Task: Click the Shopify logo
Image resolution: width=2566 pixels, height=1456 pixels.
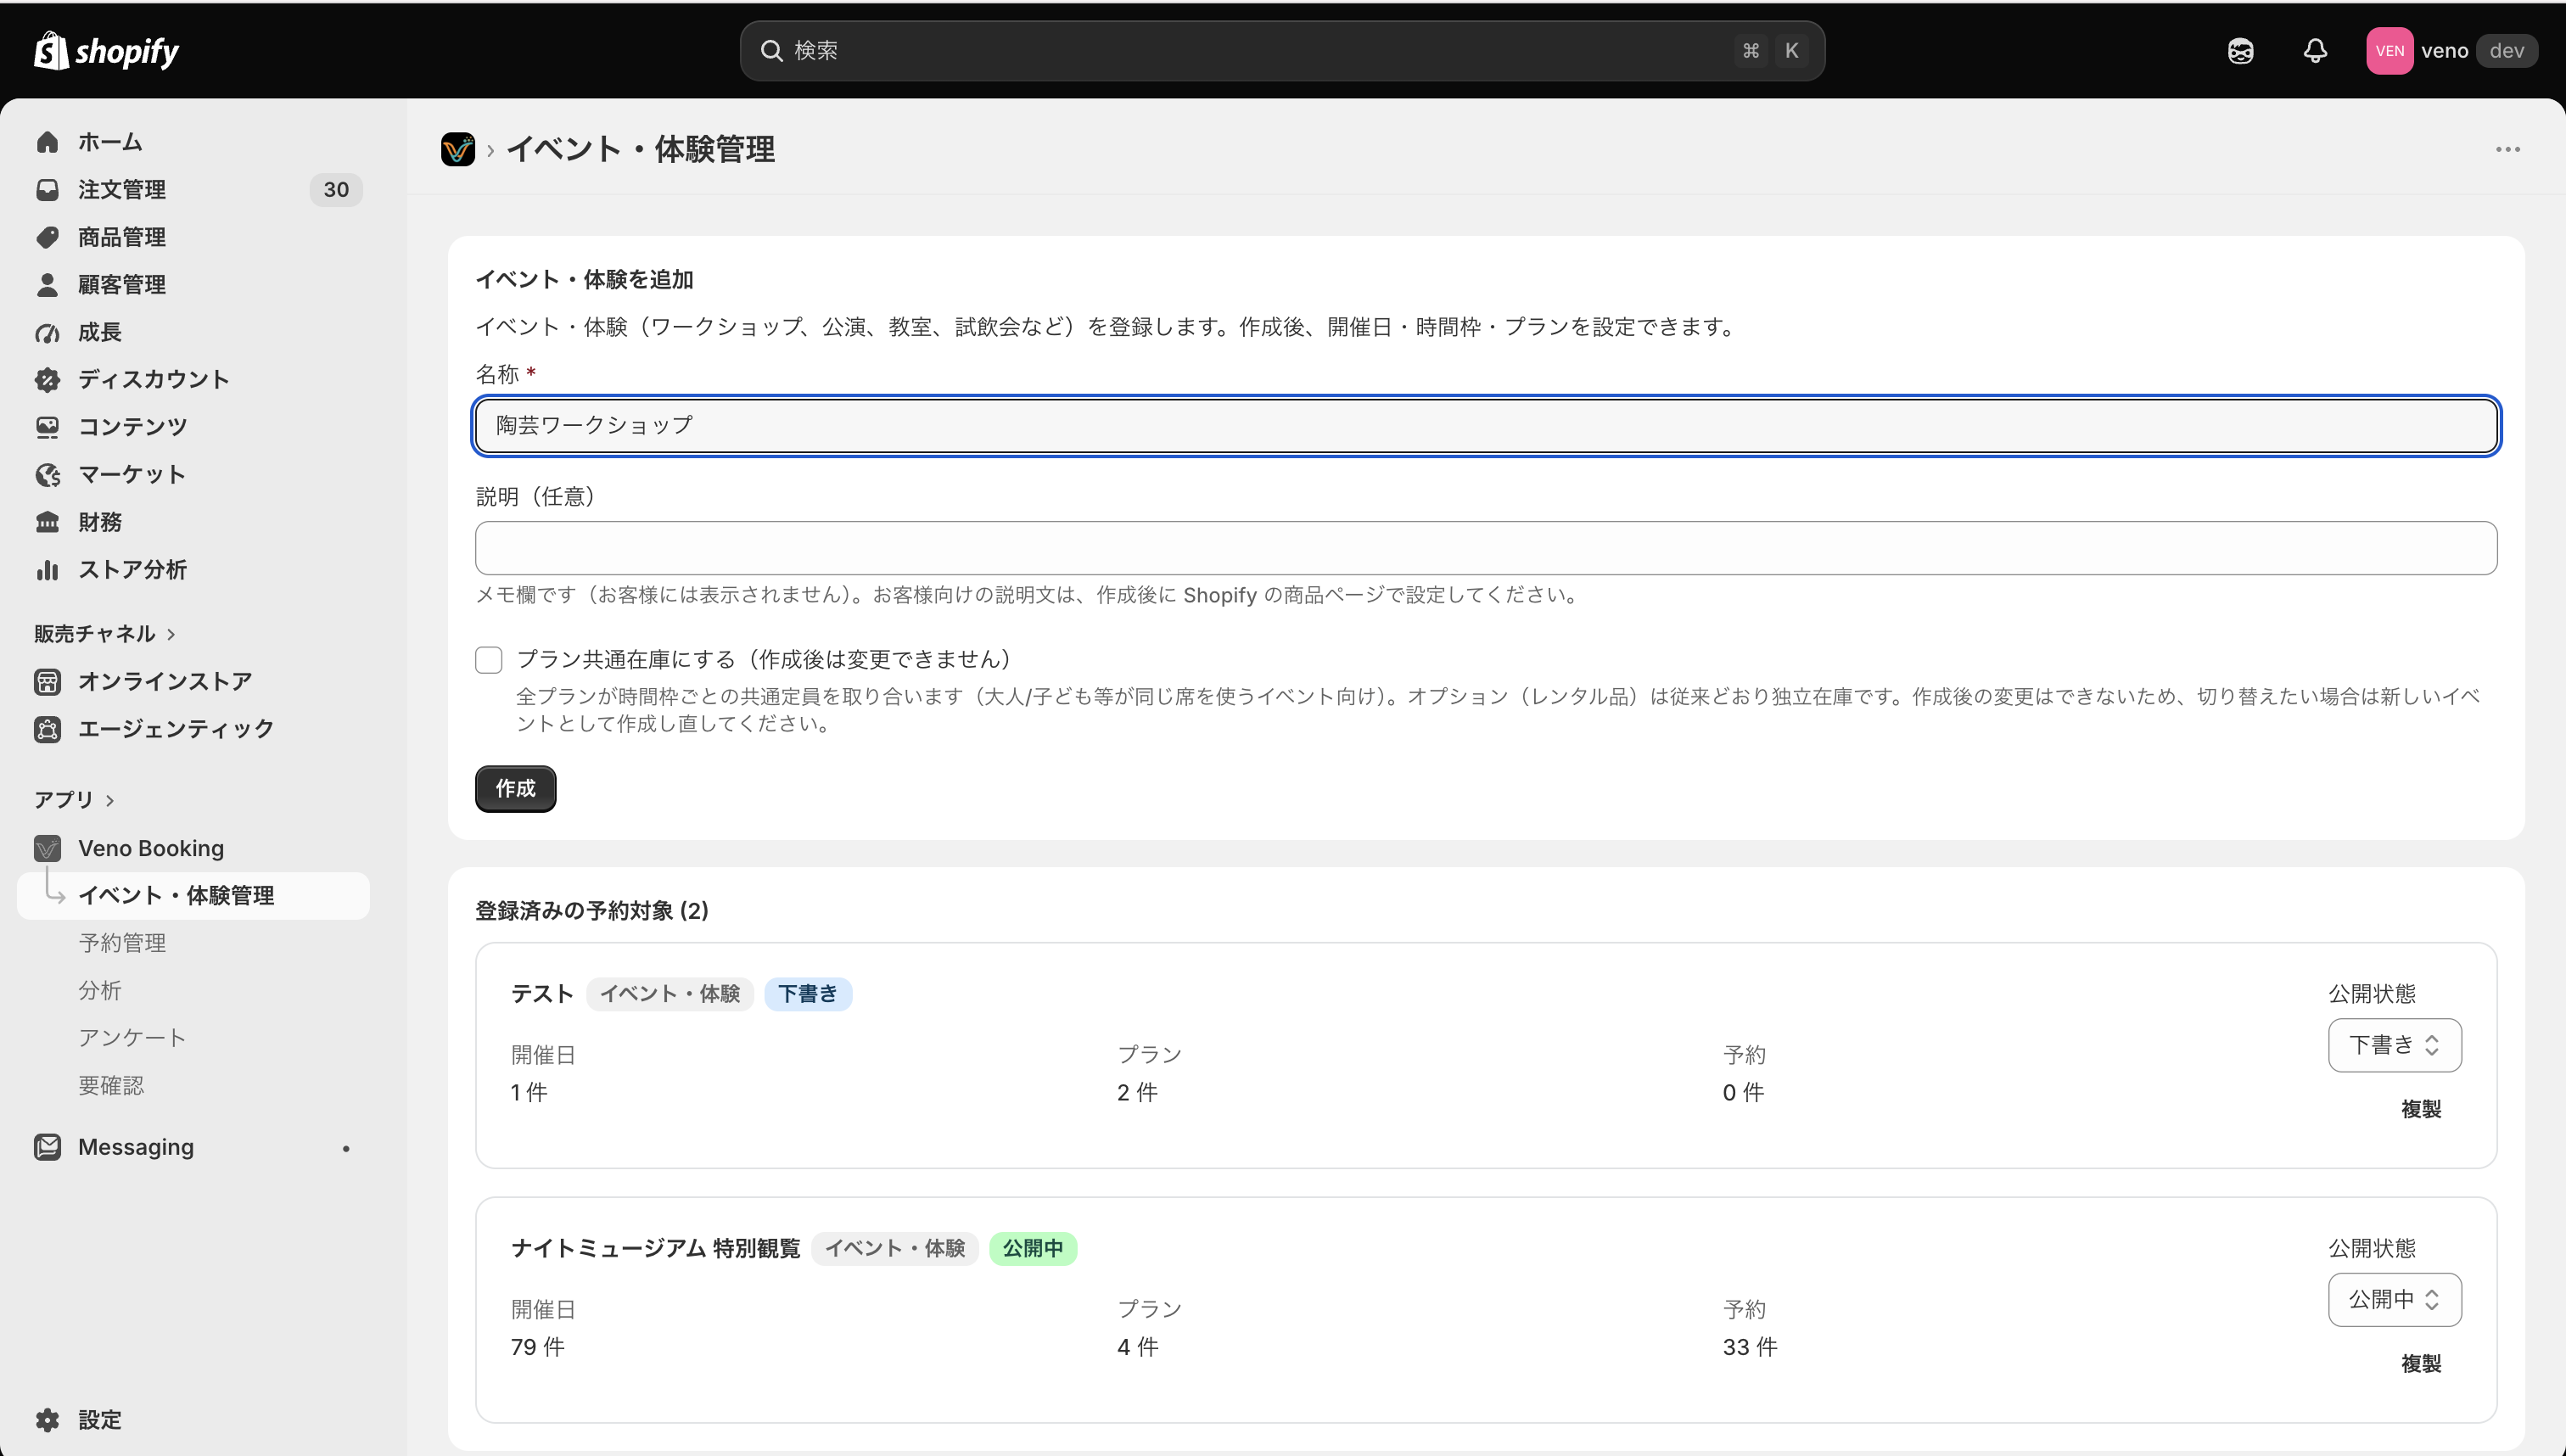Action: pos(106,50)
